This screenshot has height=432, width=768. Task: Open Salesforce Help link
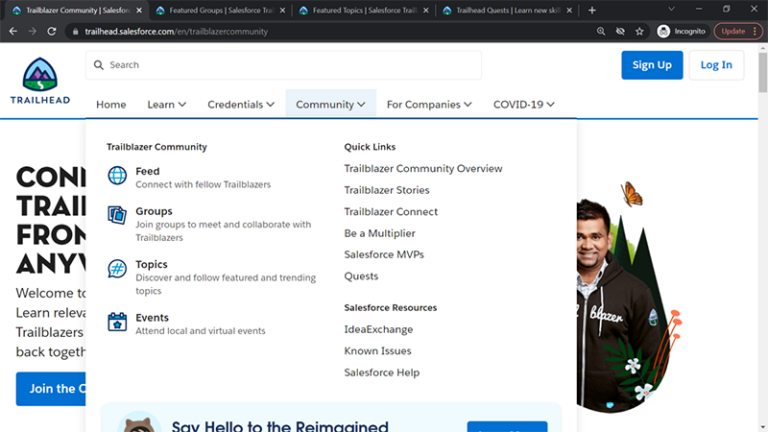pos(382,372)
